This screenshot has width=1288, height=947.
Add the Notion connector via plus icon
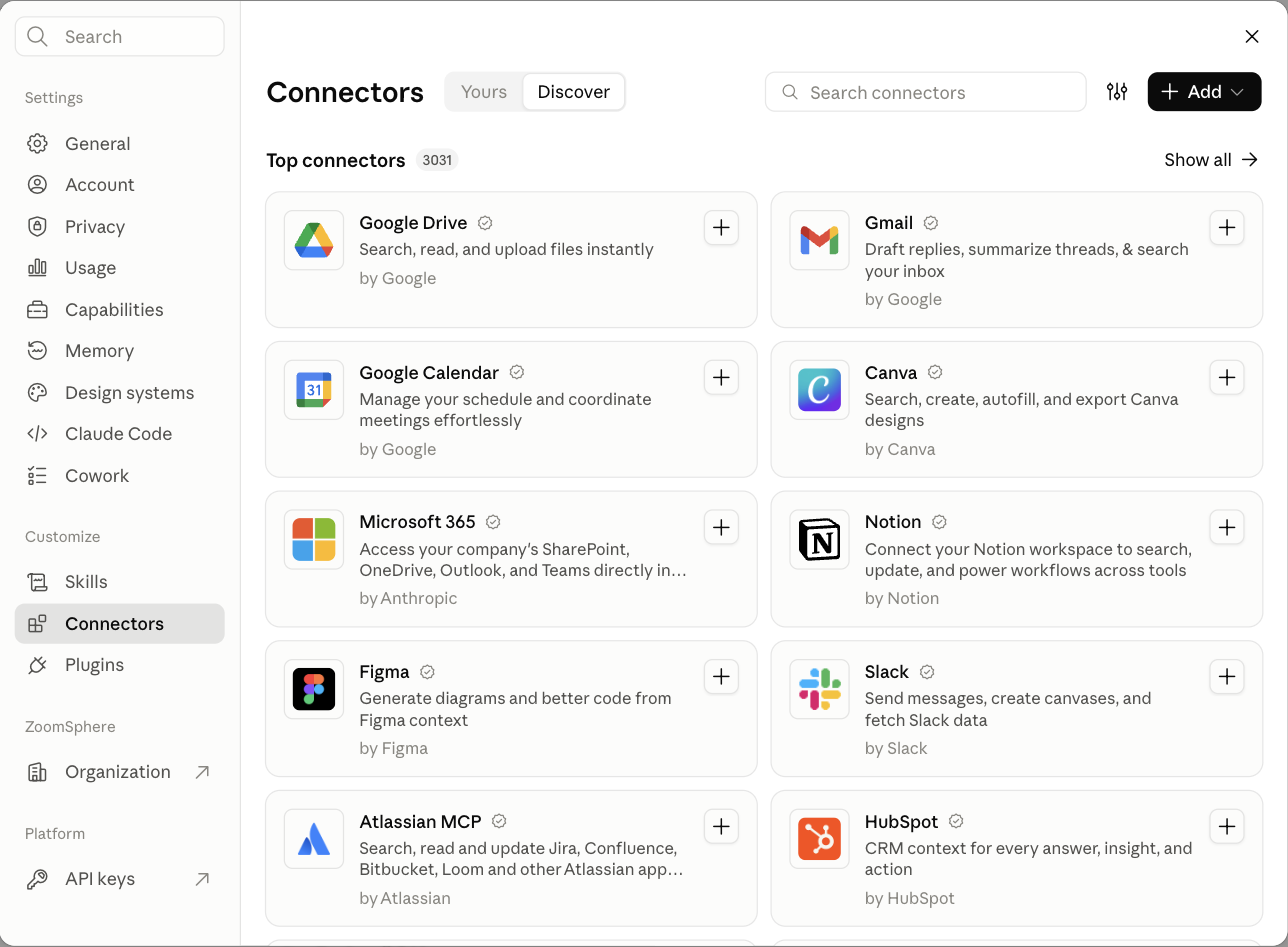tap(1227, 527)
